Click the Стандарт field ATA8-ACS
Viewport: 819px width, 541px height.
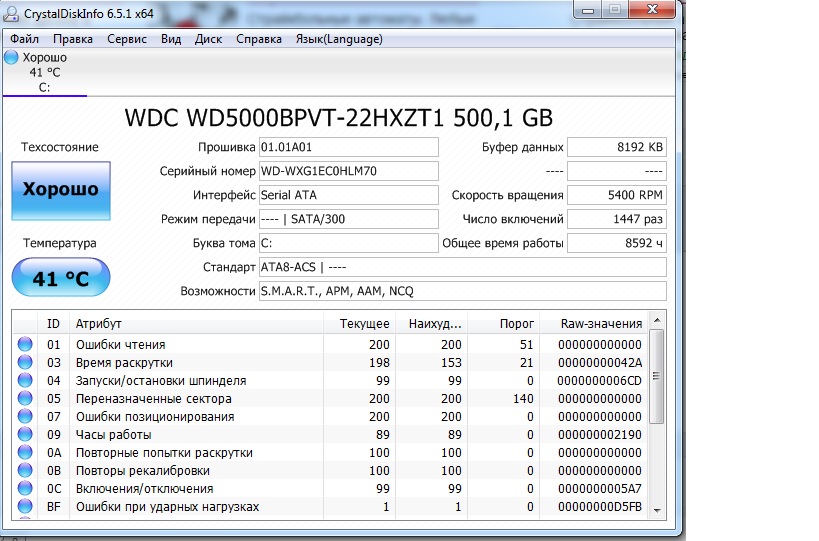click(x=463, y=267)
